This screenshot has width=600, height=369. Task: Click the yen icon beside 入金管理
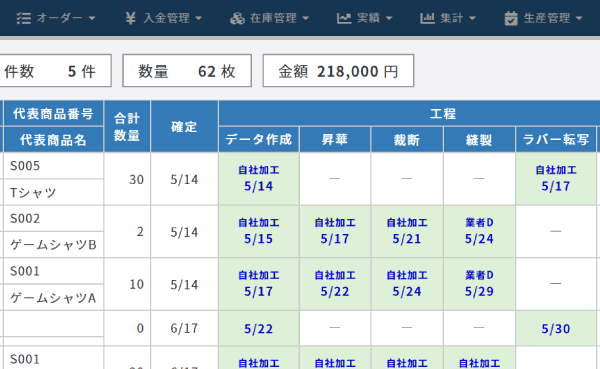pyautogui.click(x=130, y=18)
